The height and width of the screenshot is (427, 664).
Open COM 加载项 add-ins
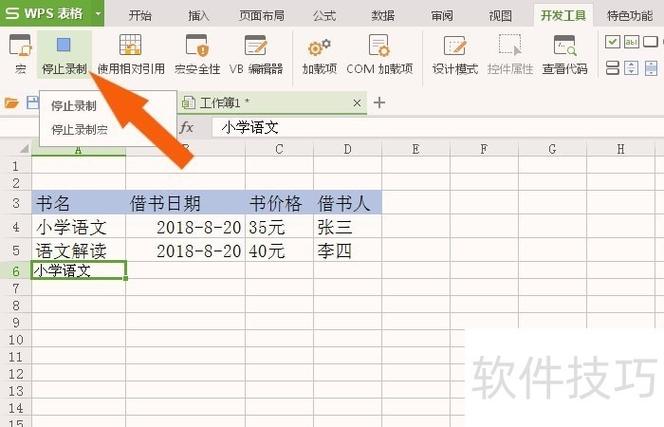379,54
